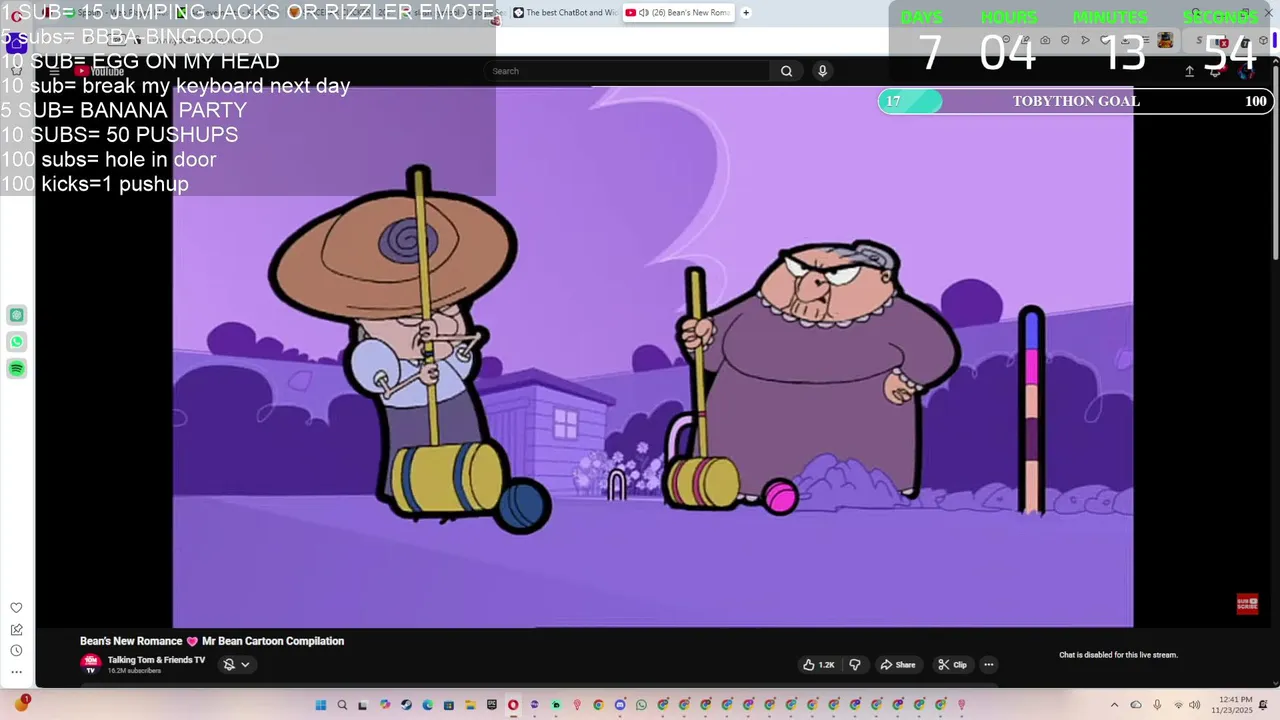Open Windows Start menu
This screenshot has width=1280, height=720.
[x=321, y=705]
